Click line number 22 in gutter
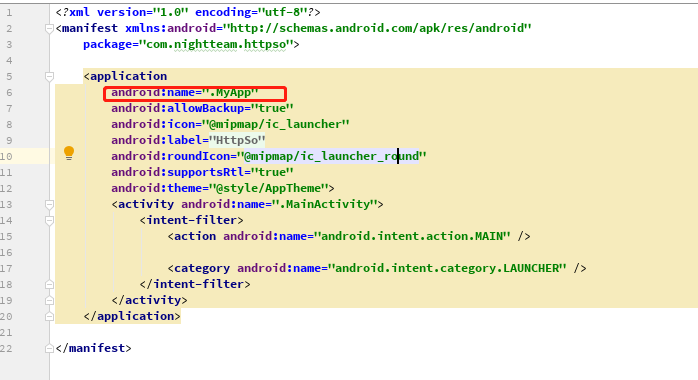The image size is (698, 380). (6, 349)
